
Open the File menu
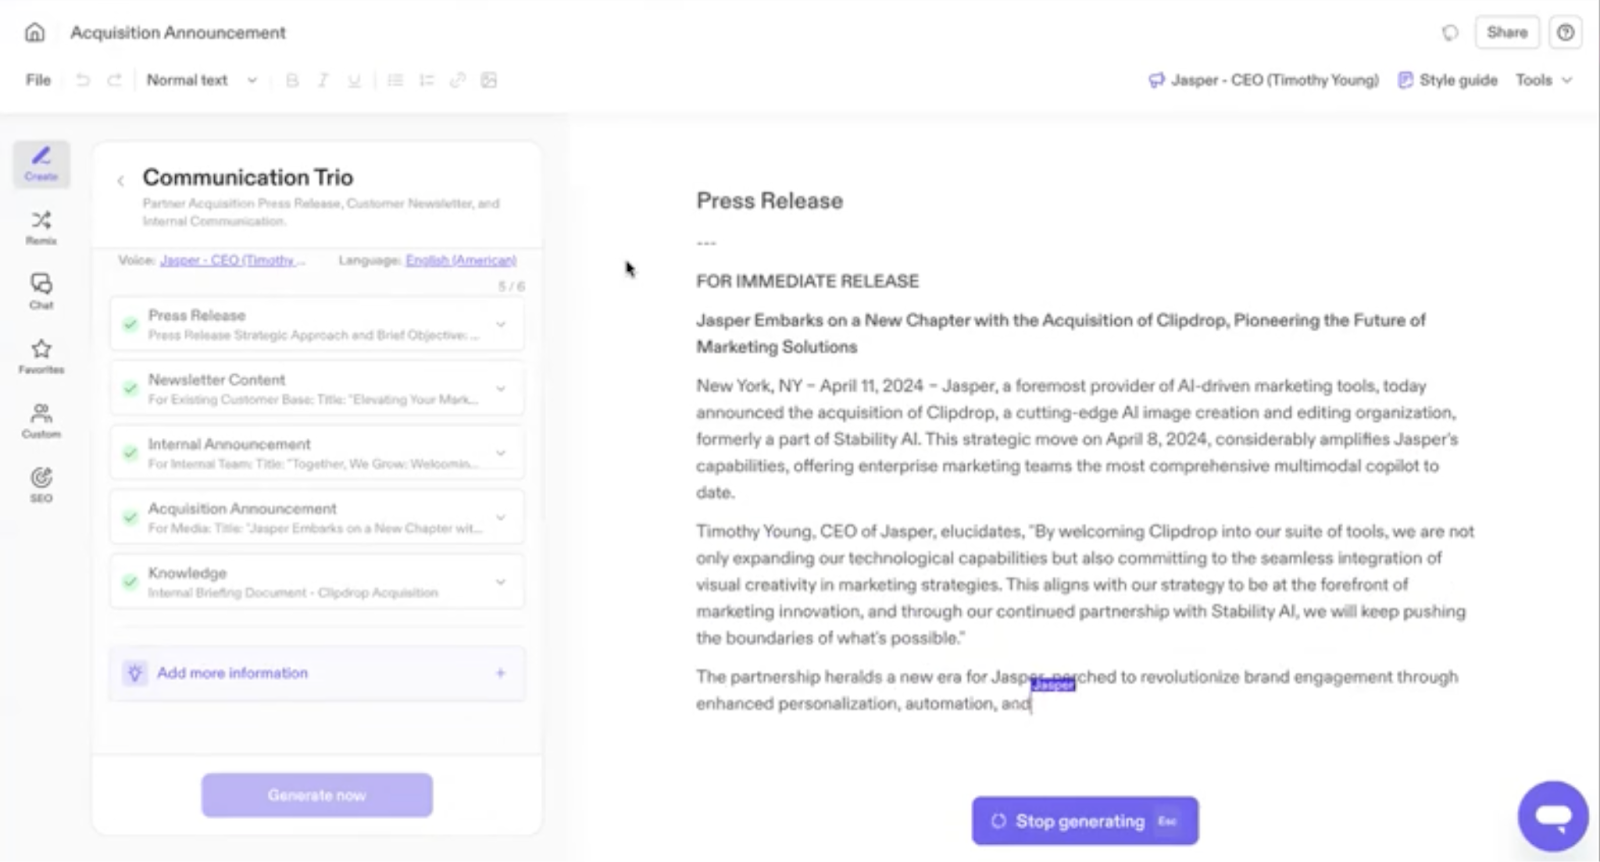point(38,80)
